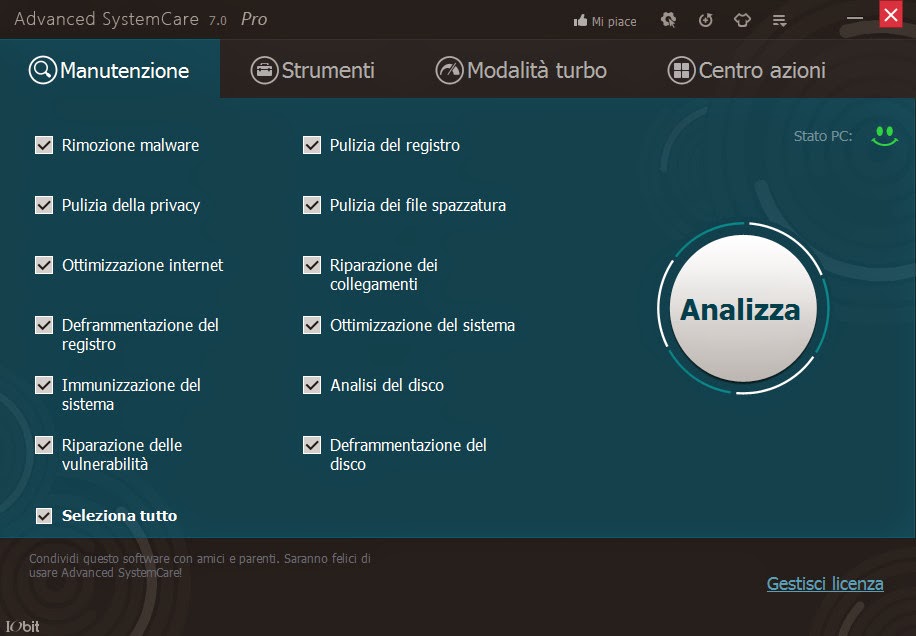Click the grid icon on Centro azioni
The image size is (916, 636).
pos(682,70)
